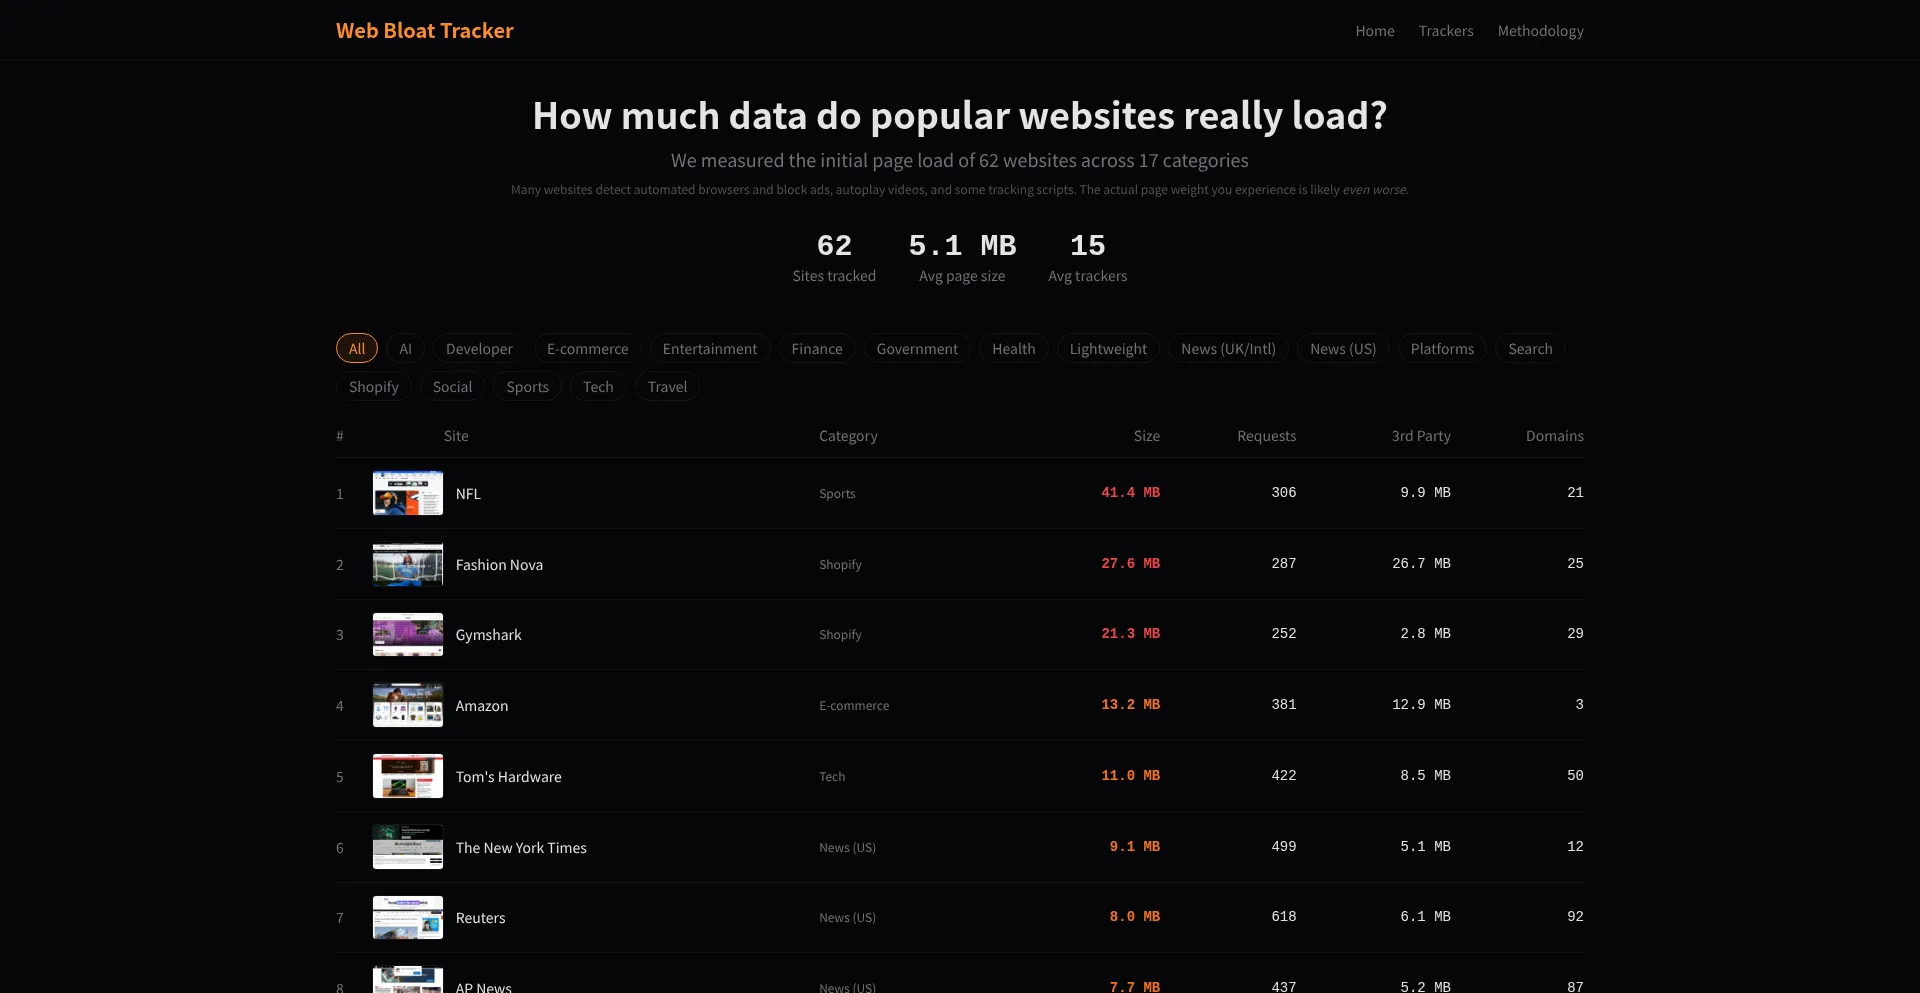Open the Methodology page link
Image resolution: width=1920 pixels, height=993 pixels.
1540,31
